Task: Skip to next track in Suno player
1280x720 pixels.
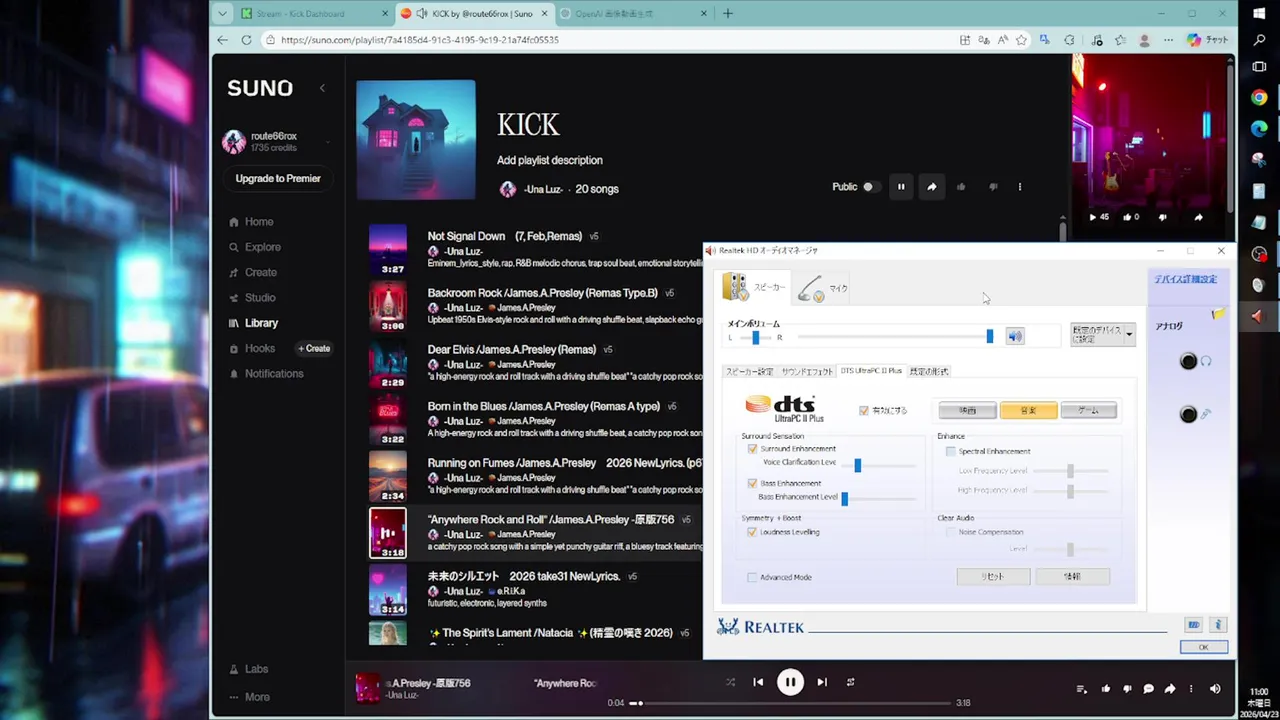Action: tap(822, 682)
